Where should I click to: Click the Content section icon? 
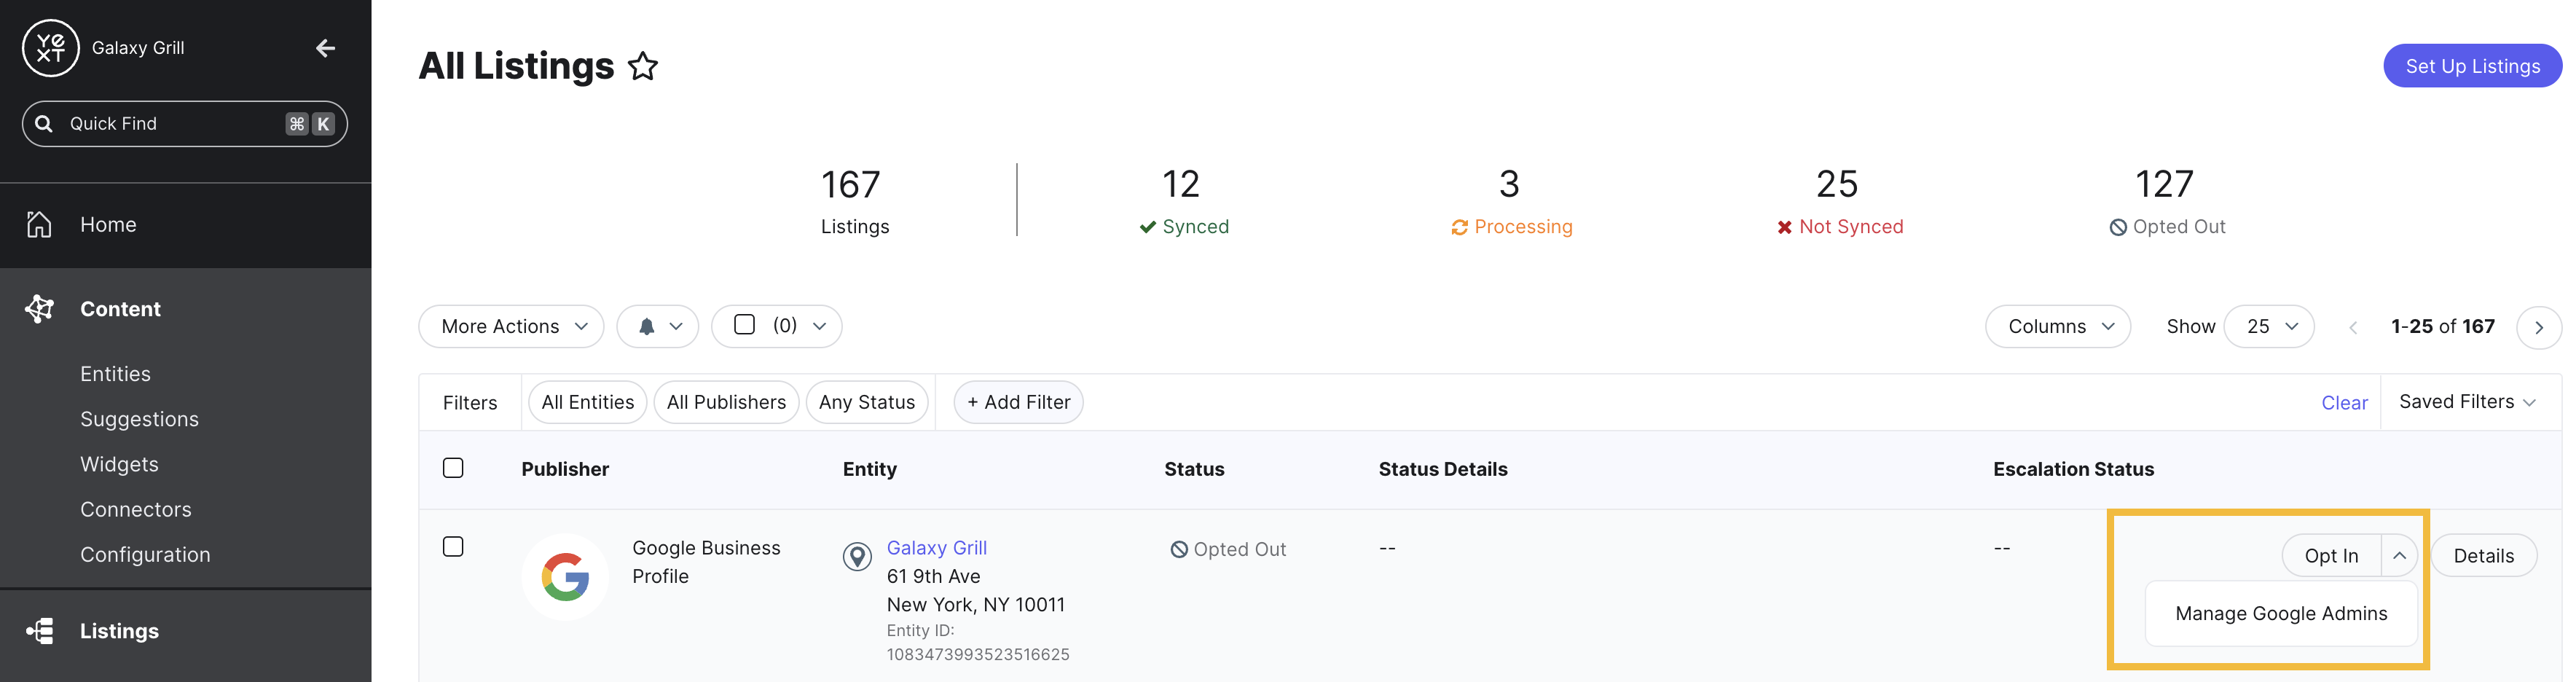point(39,308)
